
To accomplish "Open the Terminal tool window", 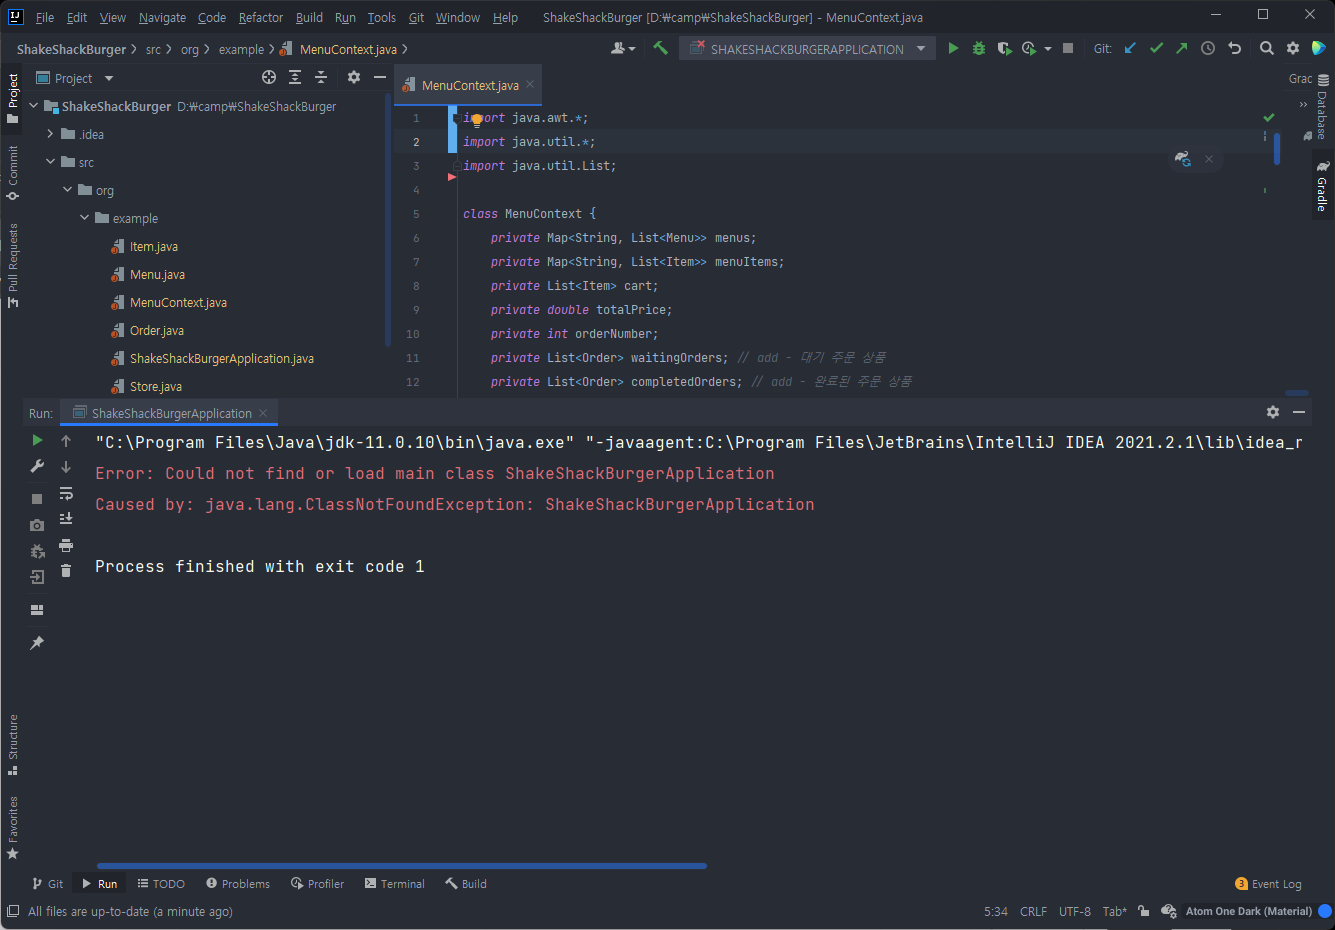I will click(395, 884).
